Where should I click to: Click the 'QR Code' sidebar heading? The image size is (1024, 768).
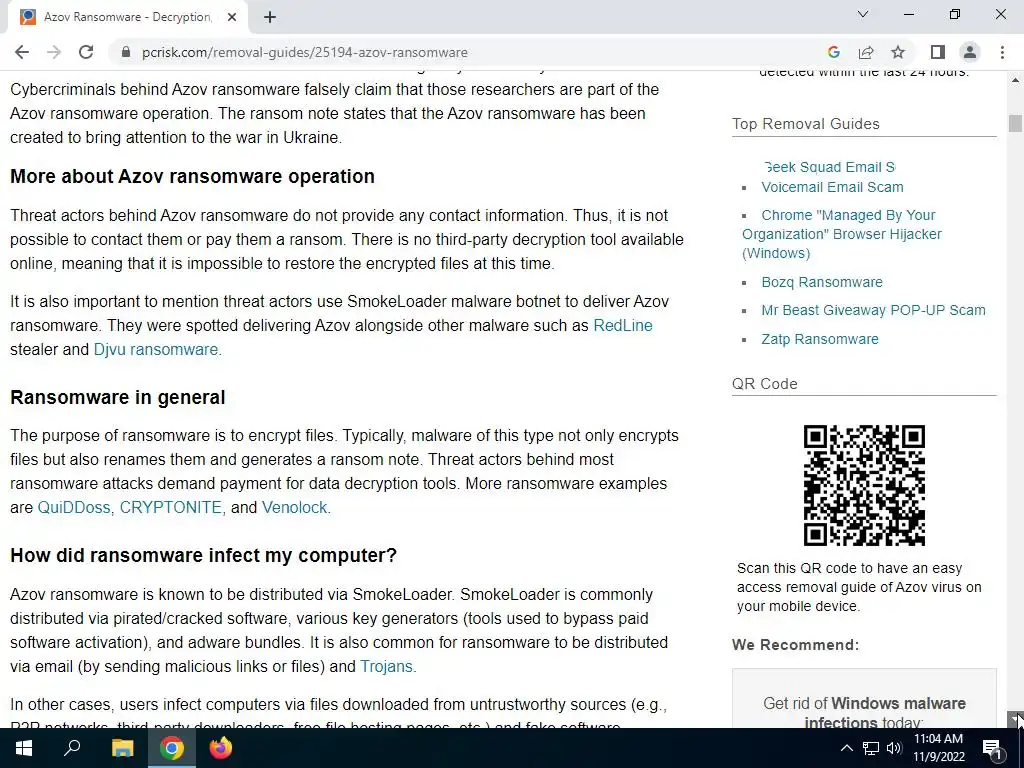click(x=765, y=384)
